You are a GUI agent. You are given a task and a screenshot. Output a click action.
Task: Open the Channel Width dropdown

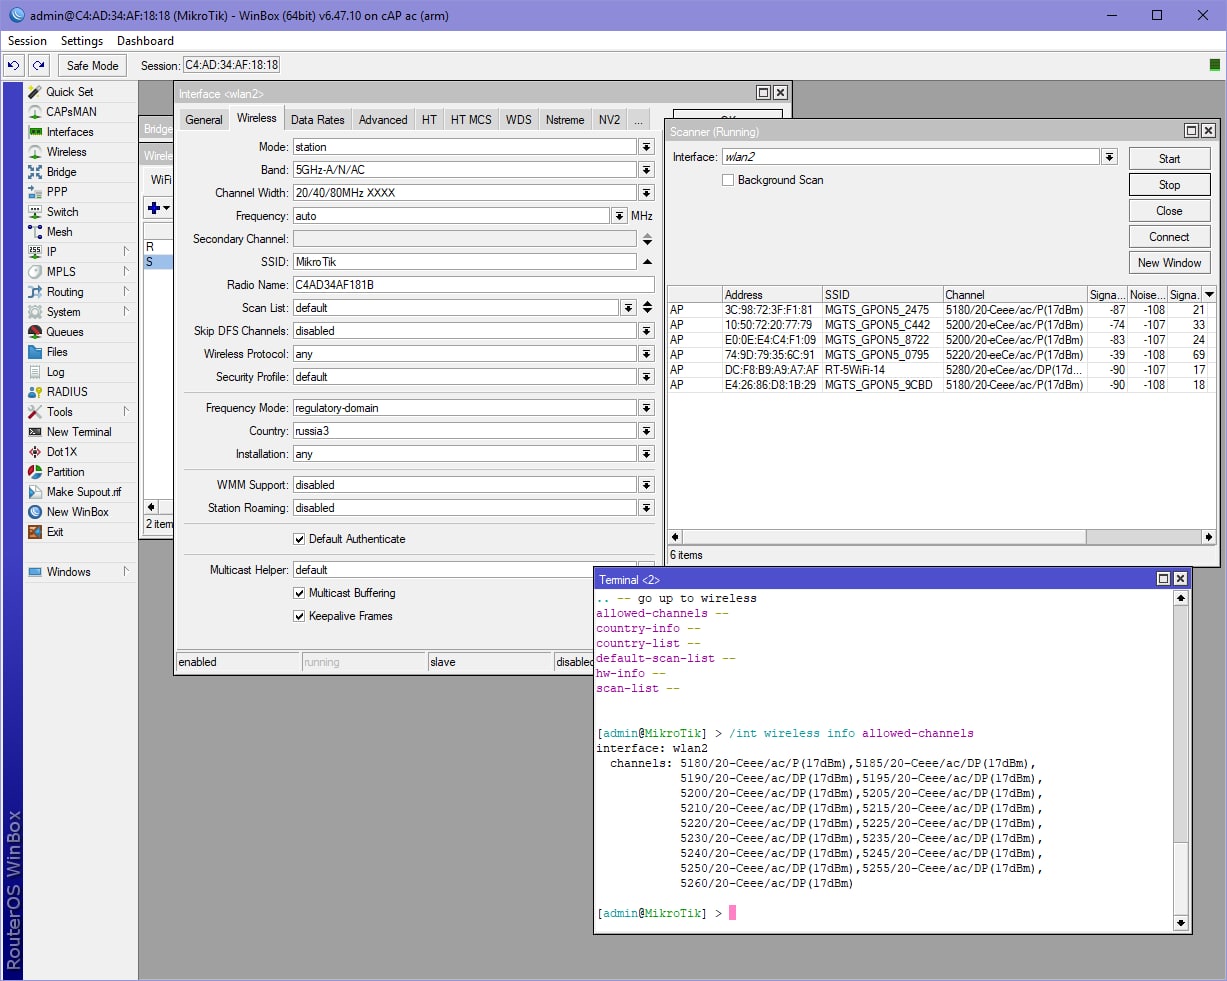click(647, 192)
